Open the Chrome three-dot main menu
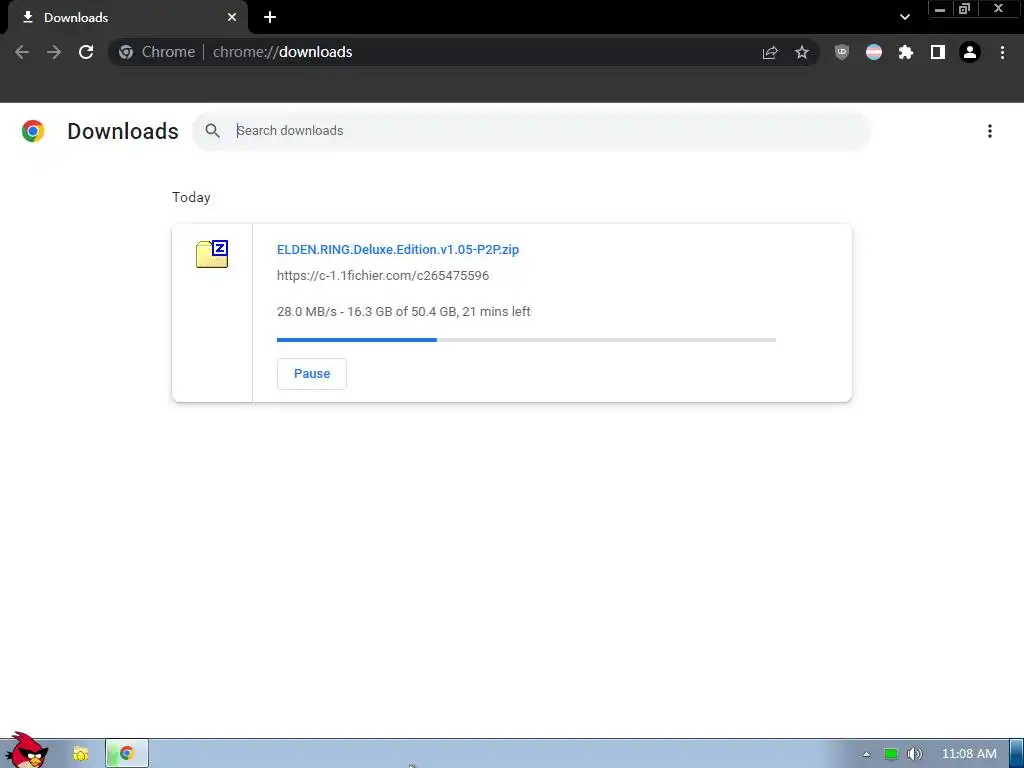The image size is (1024, 768). click(x=1002, y=52)
